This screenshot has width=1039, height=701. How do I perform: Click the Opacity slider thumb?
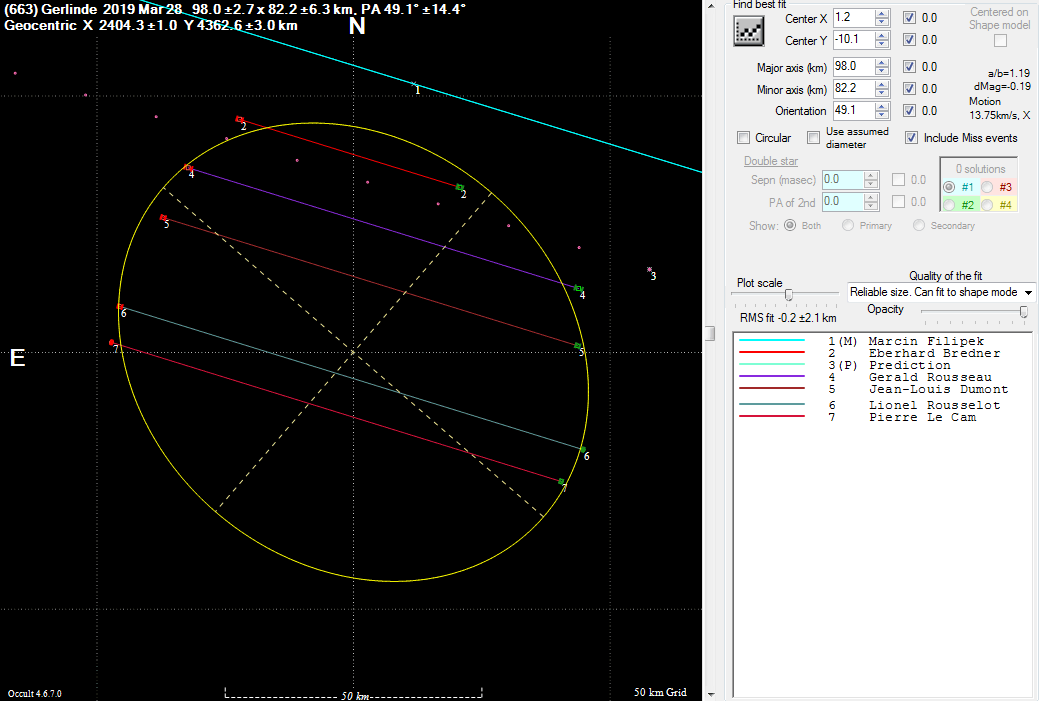(x=1023, y=312)
